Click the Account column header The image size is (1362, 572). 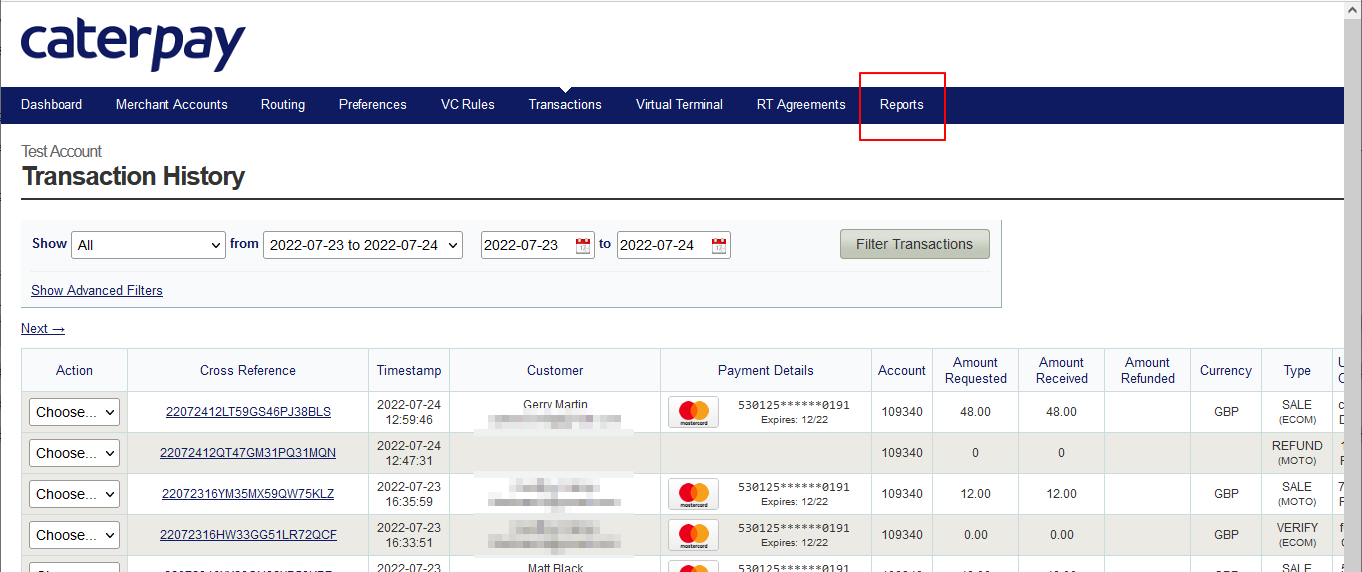pyautogui.click(x=902, y=370)
